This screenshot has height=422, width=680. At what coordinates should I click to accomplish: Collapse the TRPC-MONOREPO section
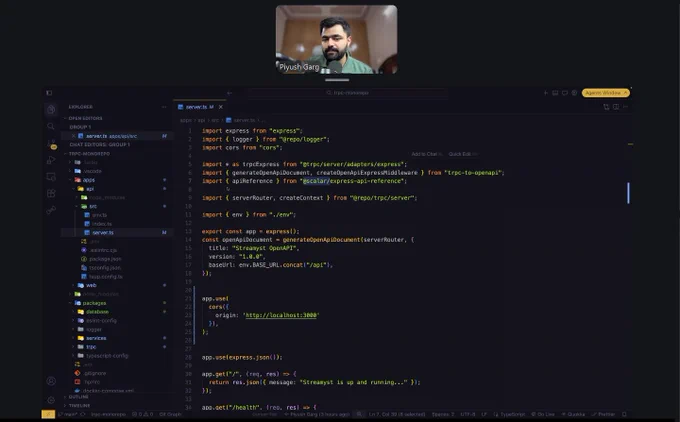(x=89, y=154)
